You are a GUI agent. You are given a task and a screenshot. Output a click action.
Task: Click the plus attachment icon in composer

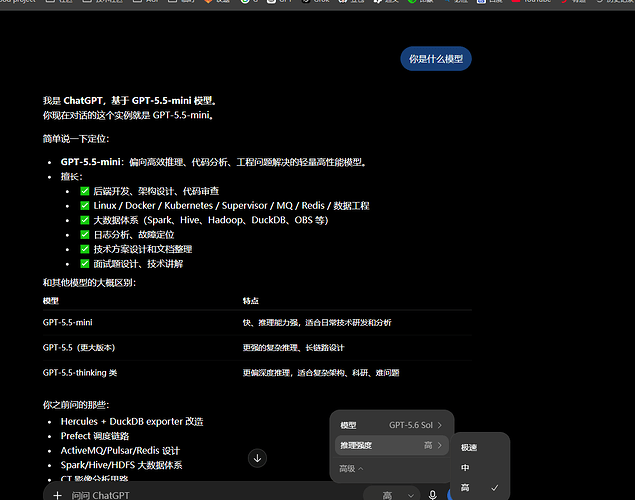pyautogui.click(x=58, y=495)
